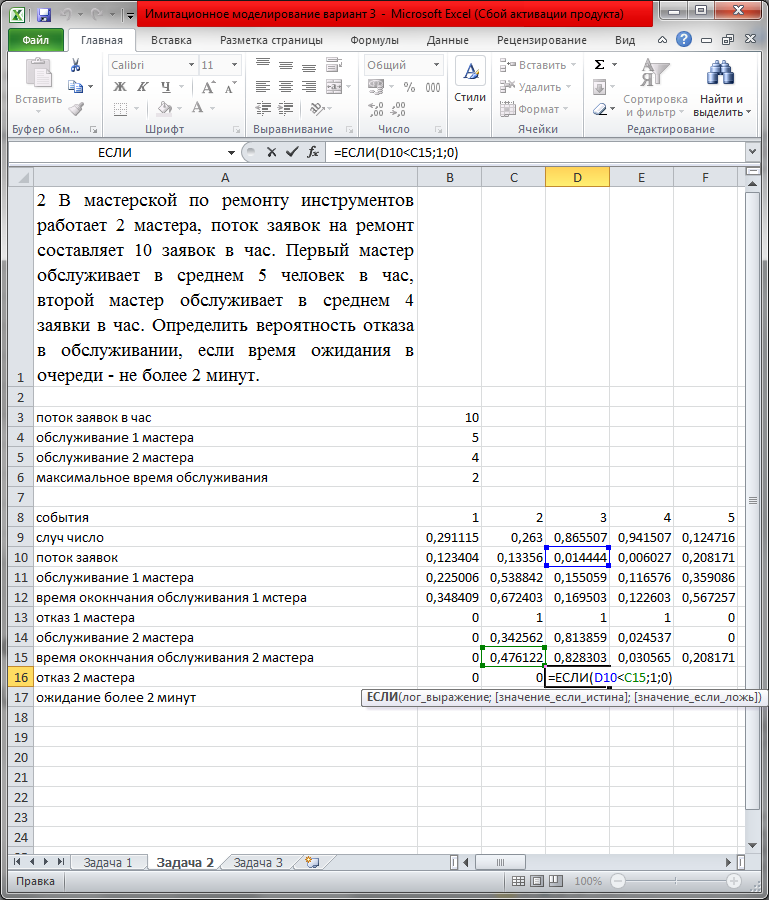This screenshot has width=769, height=900.
Task: Switch to Page Layout view in status bar
Action: point(537,881)
